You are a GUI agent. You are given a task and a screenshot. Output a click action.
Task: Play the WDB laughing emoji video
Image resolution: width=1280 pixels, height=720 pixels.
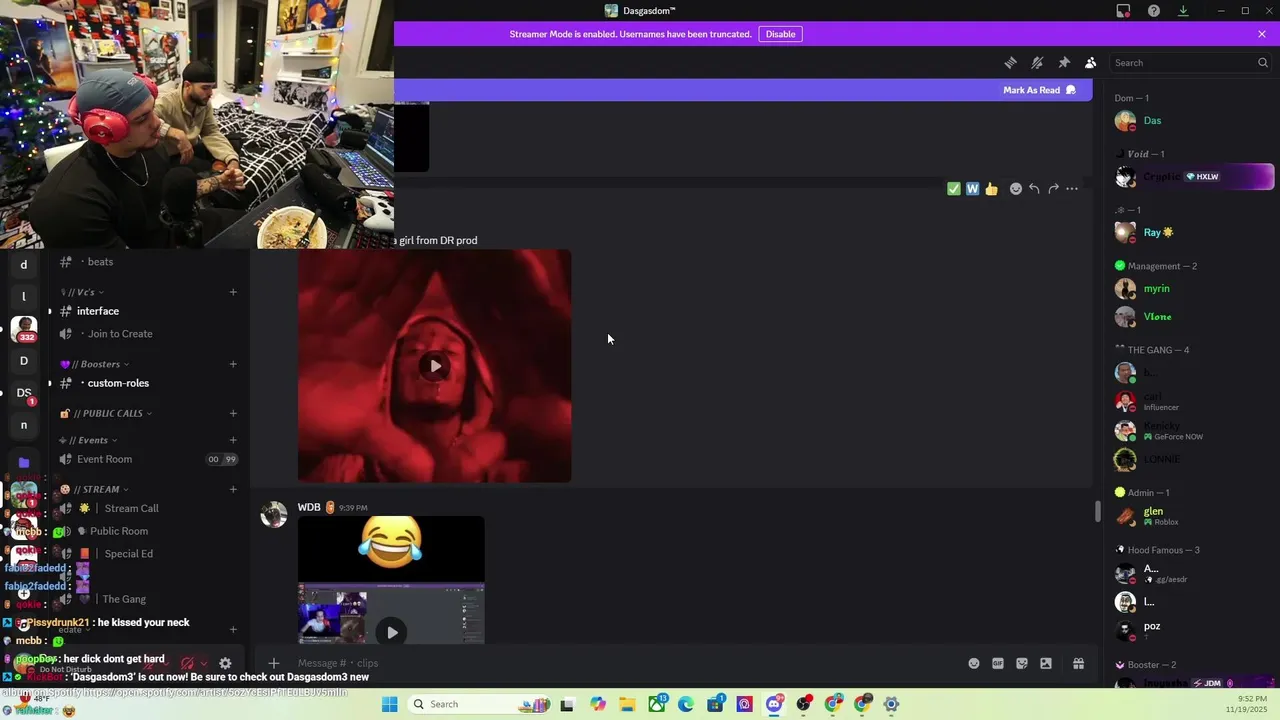pos(392,632)
